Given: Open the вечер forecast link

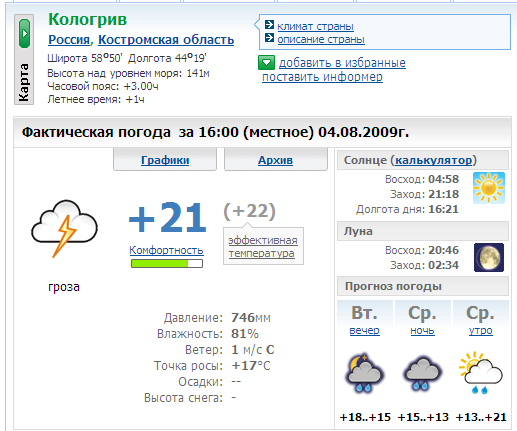Looking at the screenshot, I should [x=364, y=331].
